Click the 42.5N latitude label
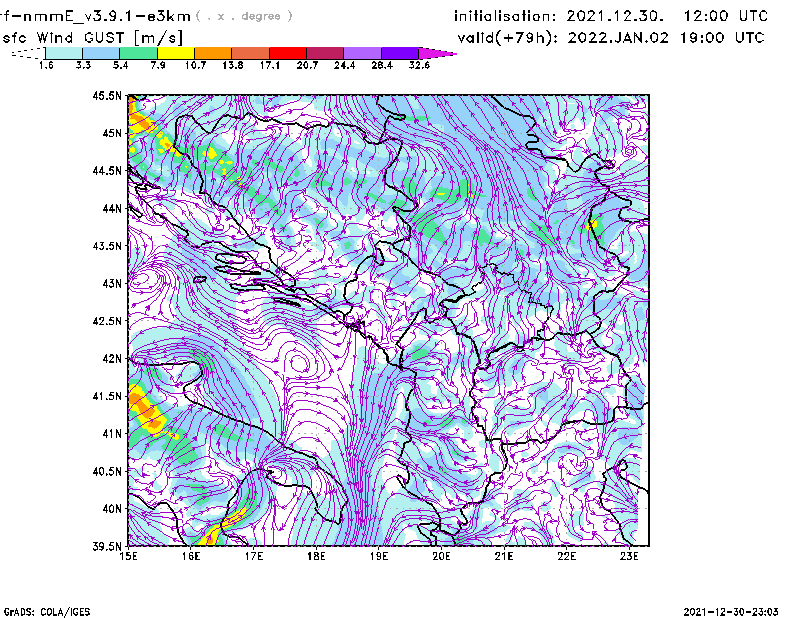 click(107, 321)
